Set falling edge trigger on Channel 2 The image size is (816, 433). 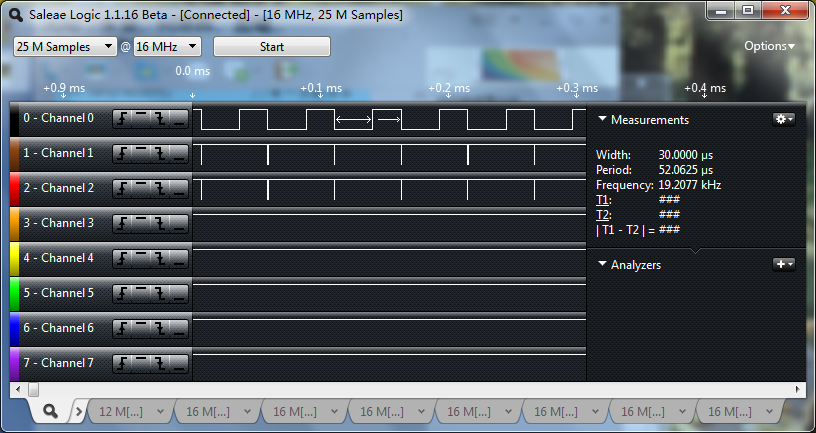click(160, 189)
